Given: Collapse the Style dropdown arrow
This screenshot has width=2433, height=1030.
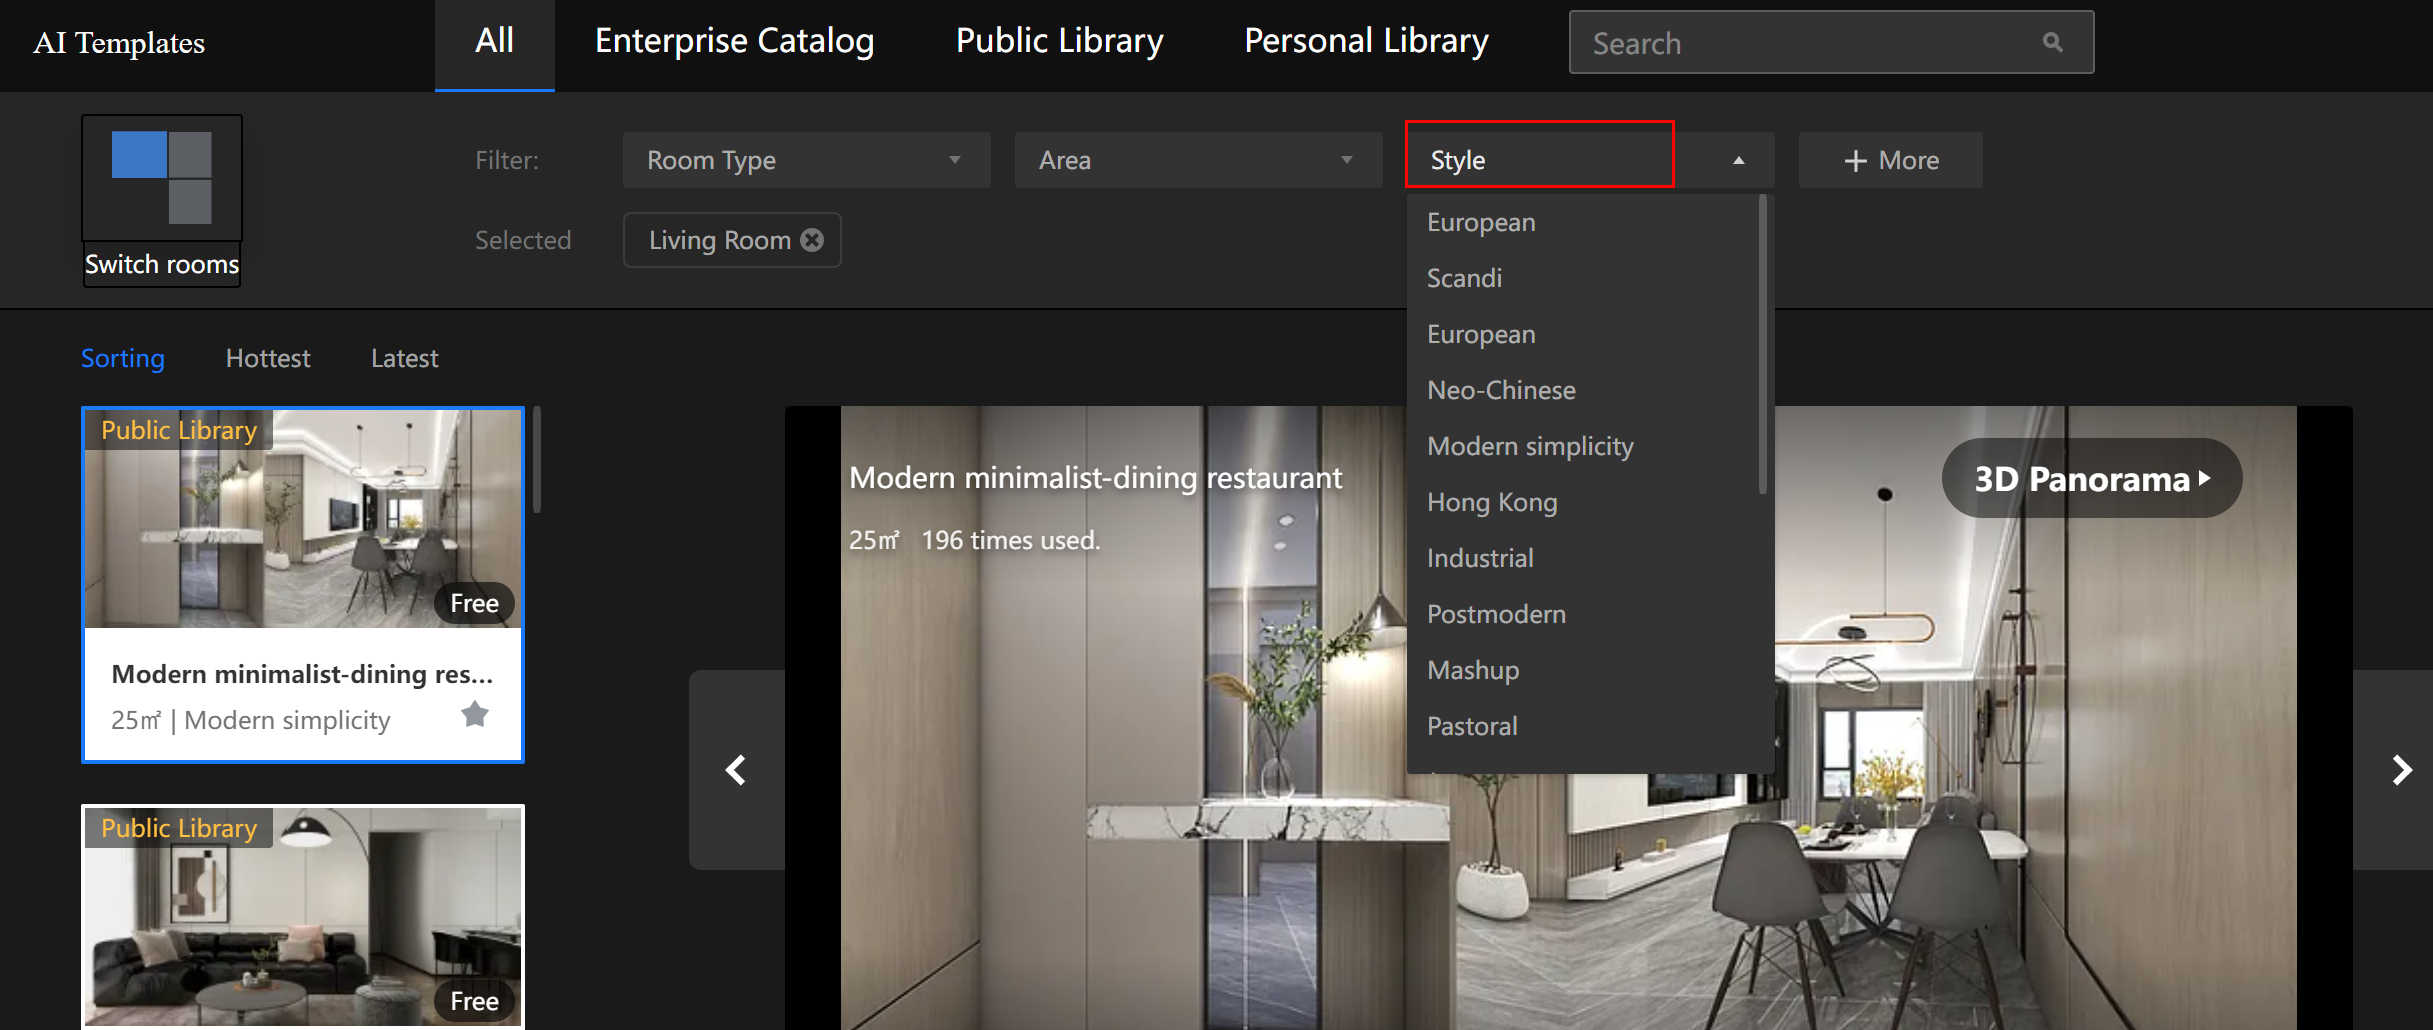Looking at the screenshot, I should tap(1738, 160).
